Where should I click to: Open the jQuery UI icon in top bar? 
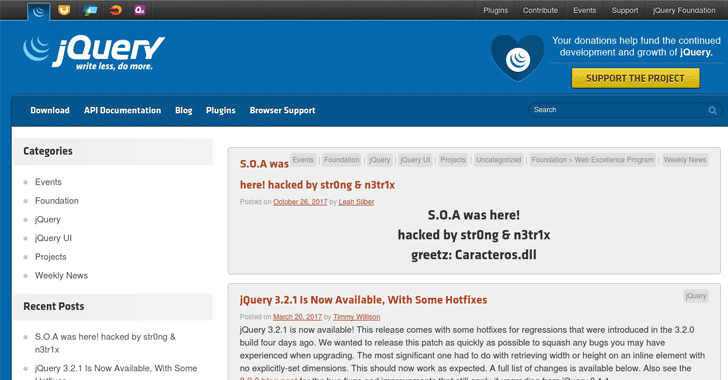tap(64, 10)
